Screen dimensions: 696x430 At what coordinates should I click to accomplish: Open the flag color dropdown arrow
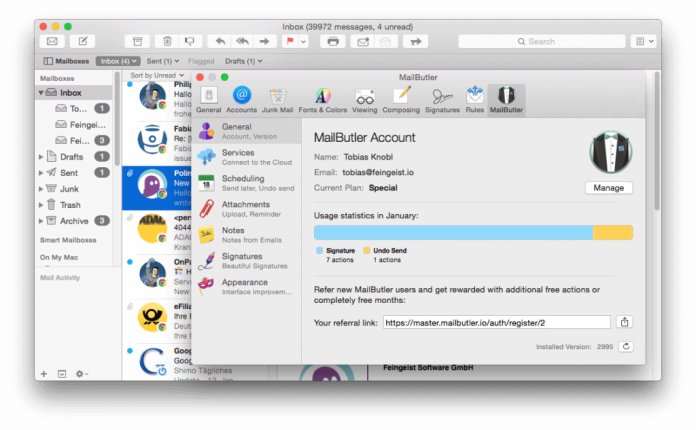[x=304, y=42]
